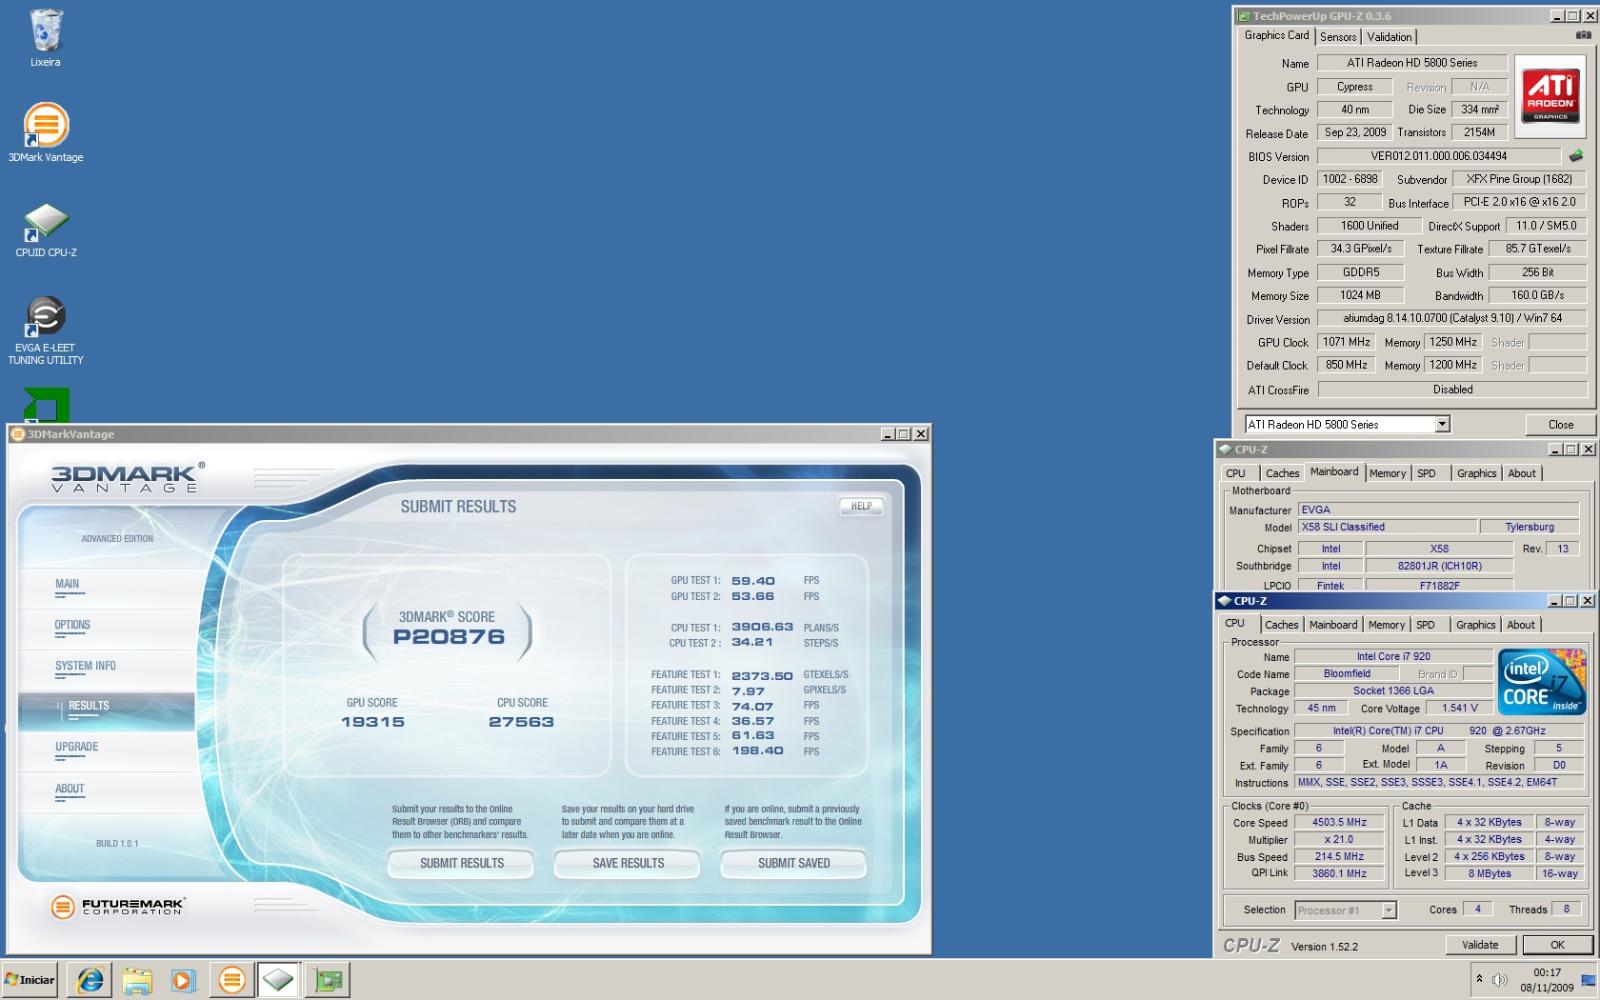Click the CPU score value 27563
1600x1000 pixels.
click(x=521, y=722)
